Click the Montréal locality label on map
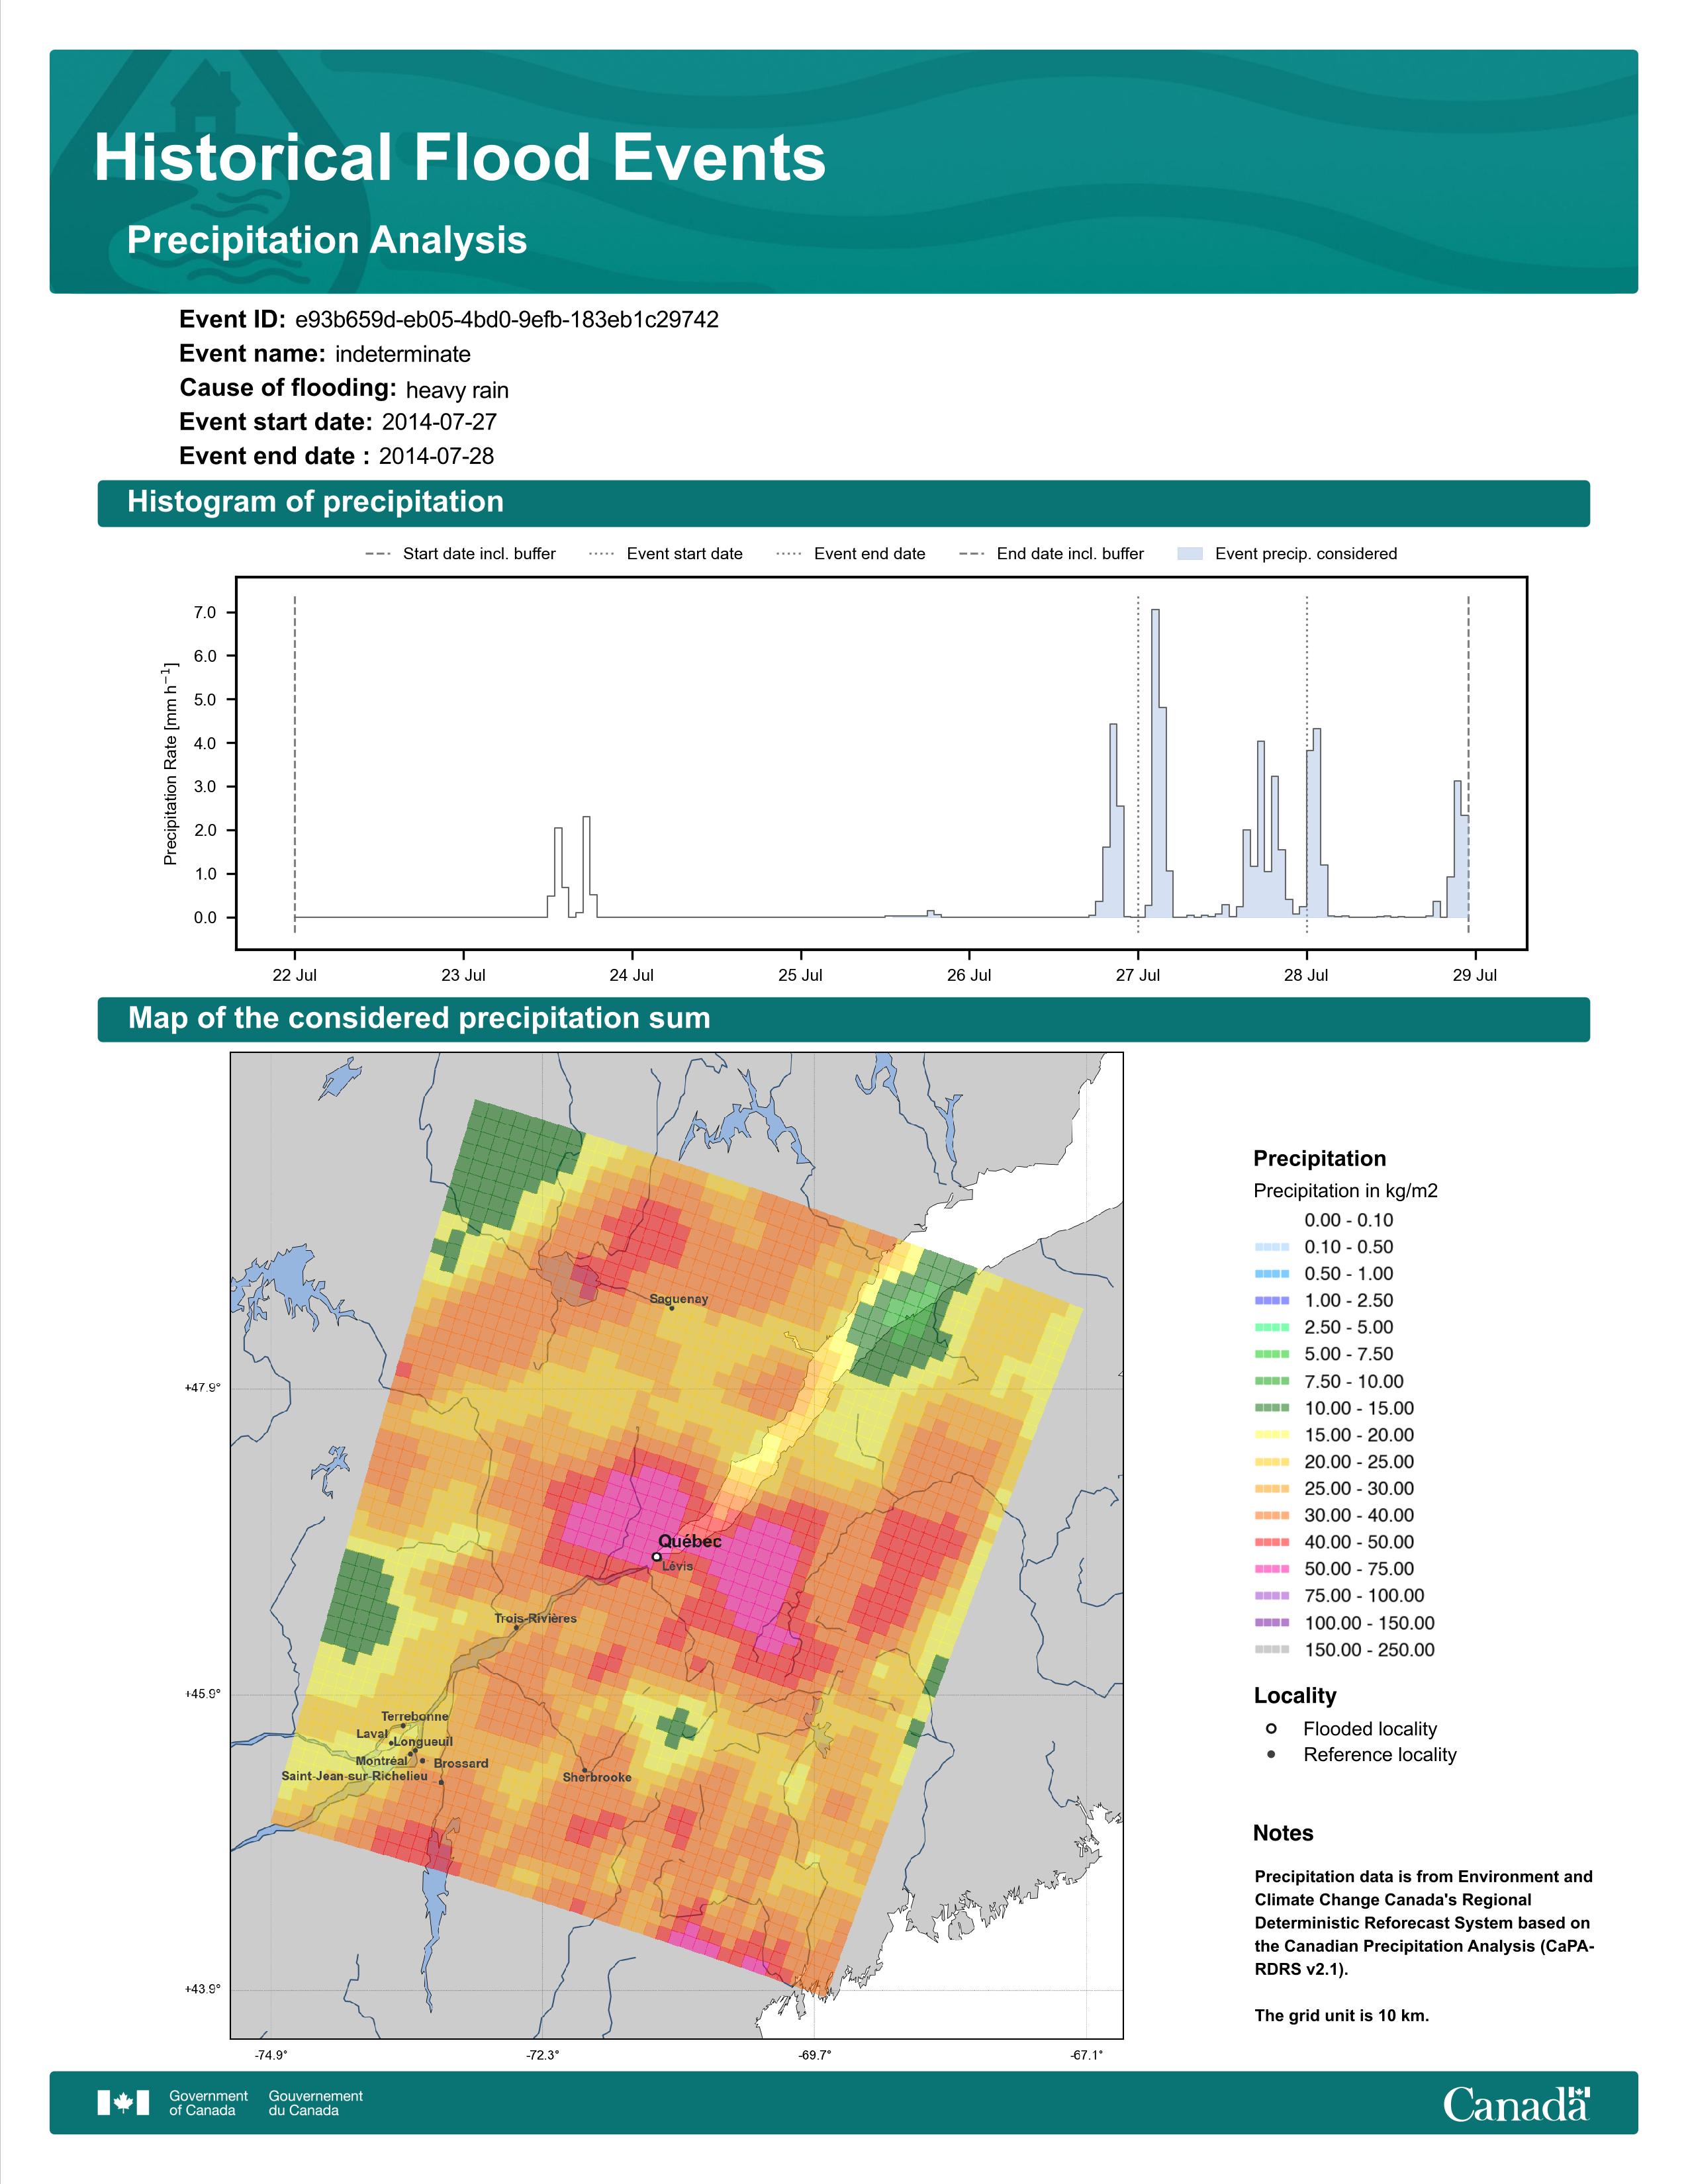The image size is (1688, 2184). click(x=381, y=1760)
